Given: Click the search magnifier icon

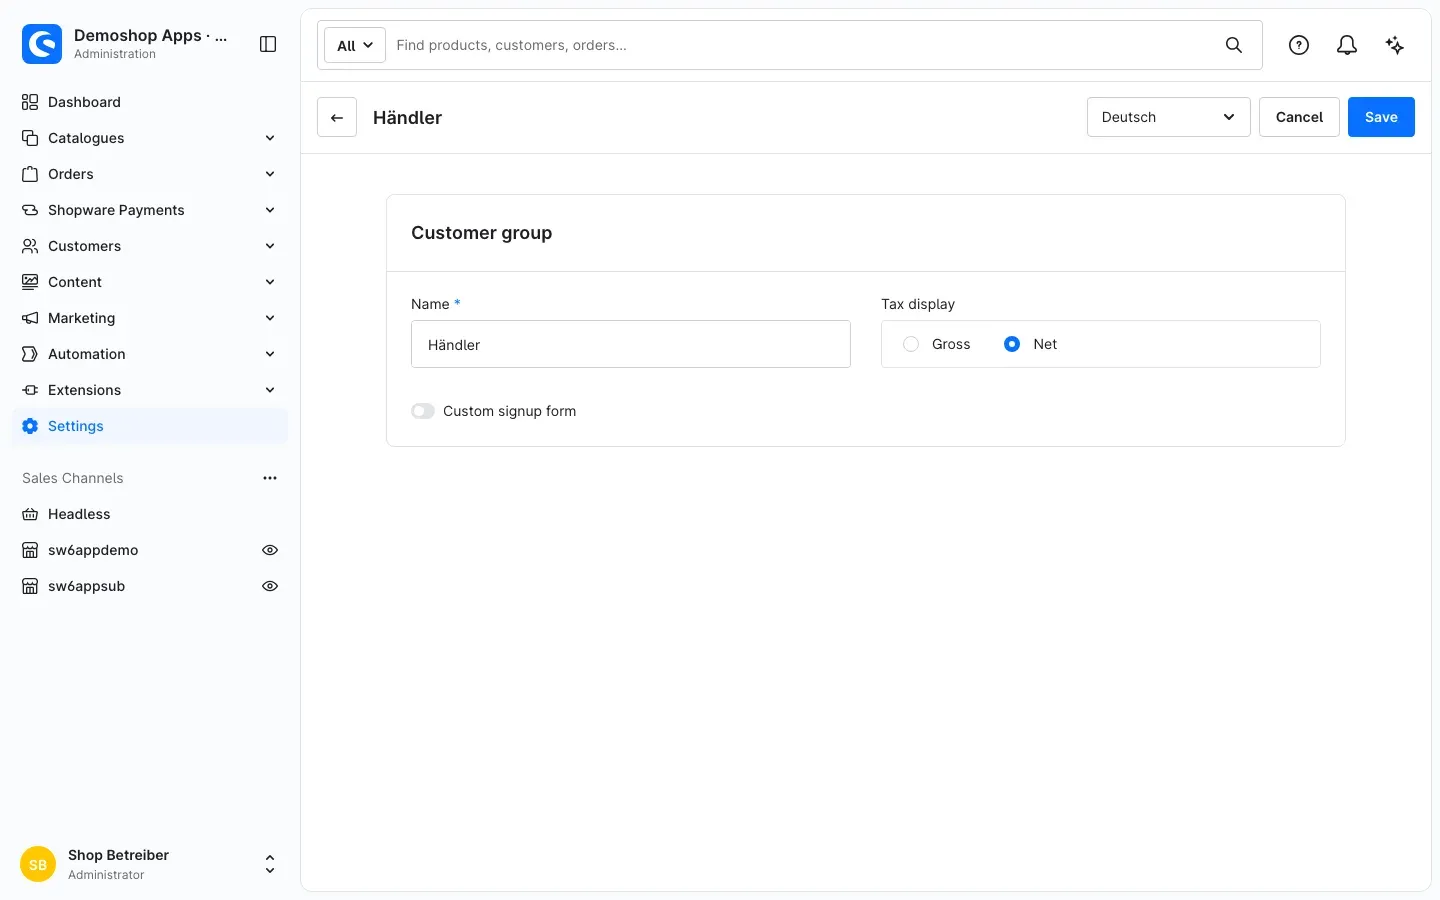Looking at the screenshot, I should click(1234, 45).
